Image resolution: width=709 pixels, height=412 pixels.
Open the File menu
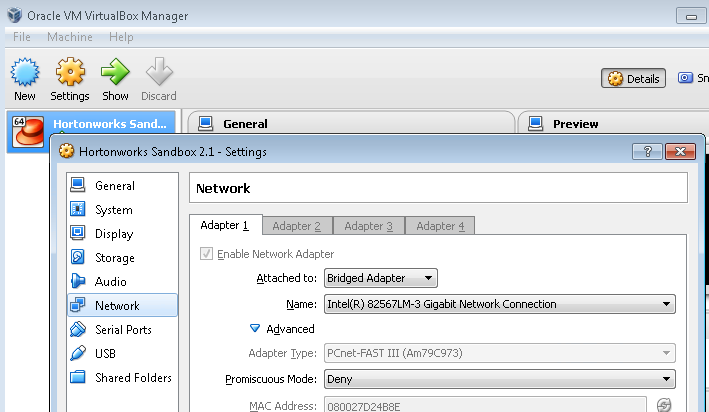tap(22, 37)
